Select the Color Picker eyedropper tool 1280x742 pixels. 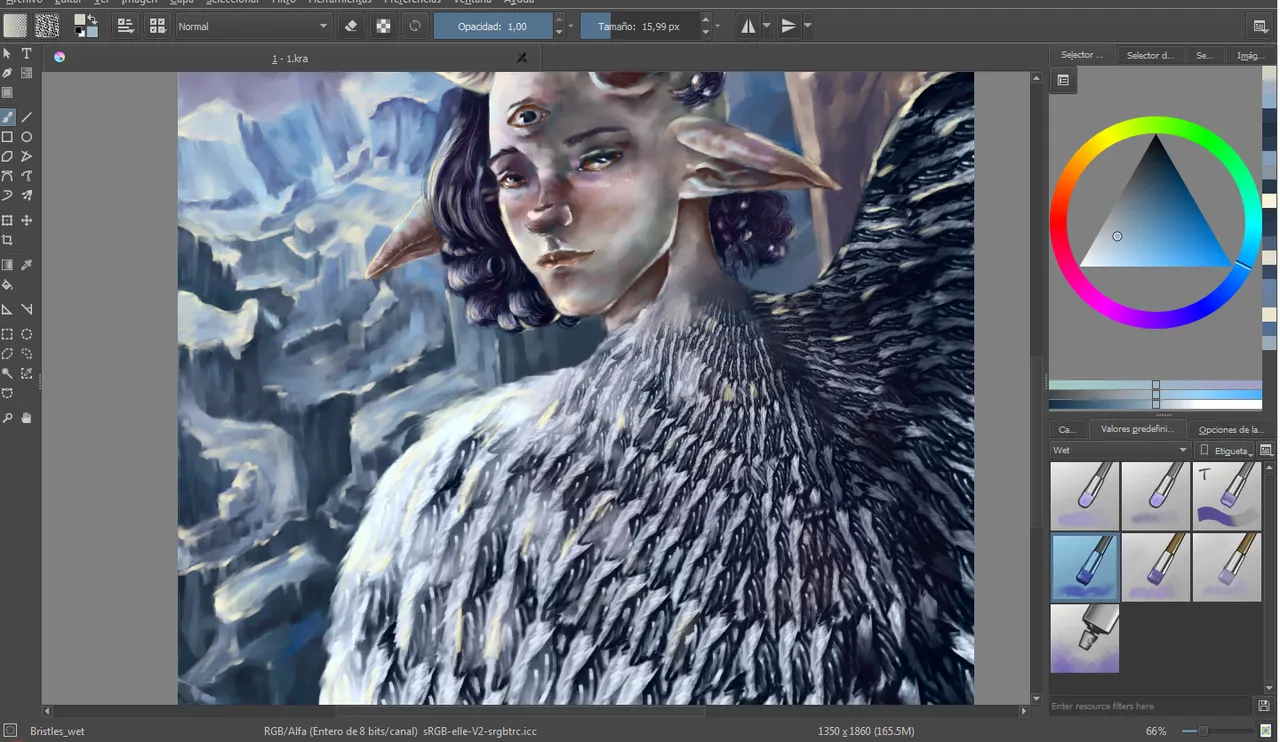point(27,265)
